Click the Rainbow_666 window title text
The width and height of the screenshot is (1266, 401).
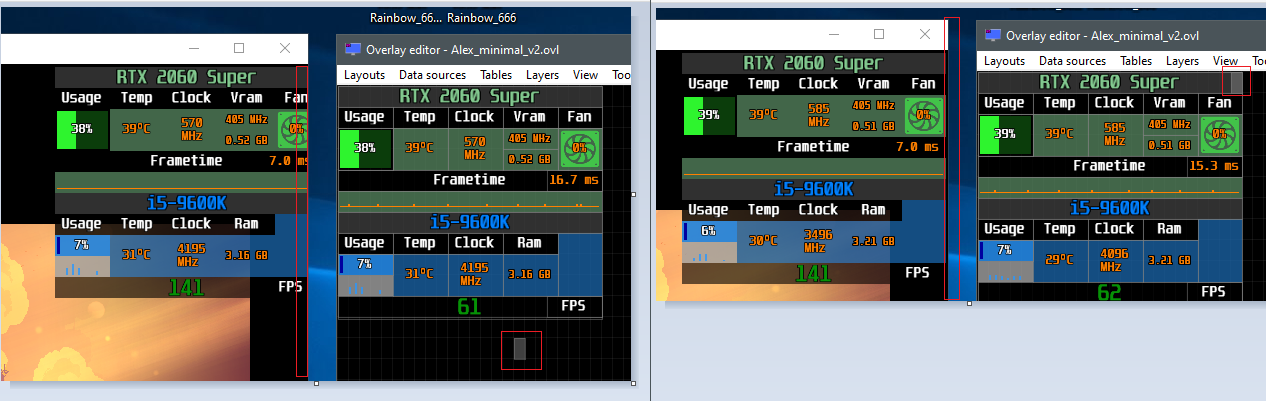click(x=482, y=18)
